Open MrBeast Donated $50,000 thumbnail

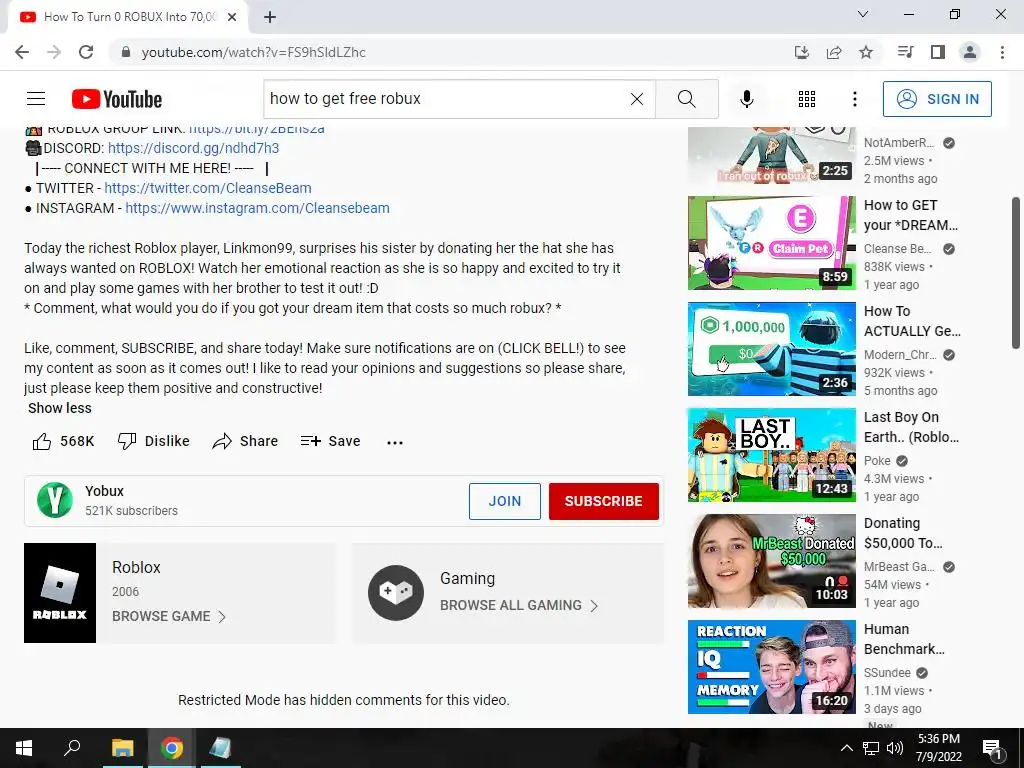[x=771, y=561]
